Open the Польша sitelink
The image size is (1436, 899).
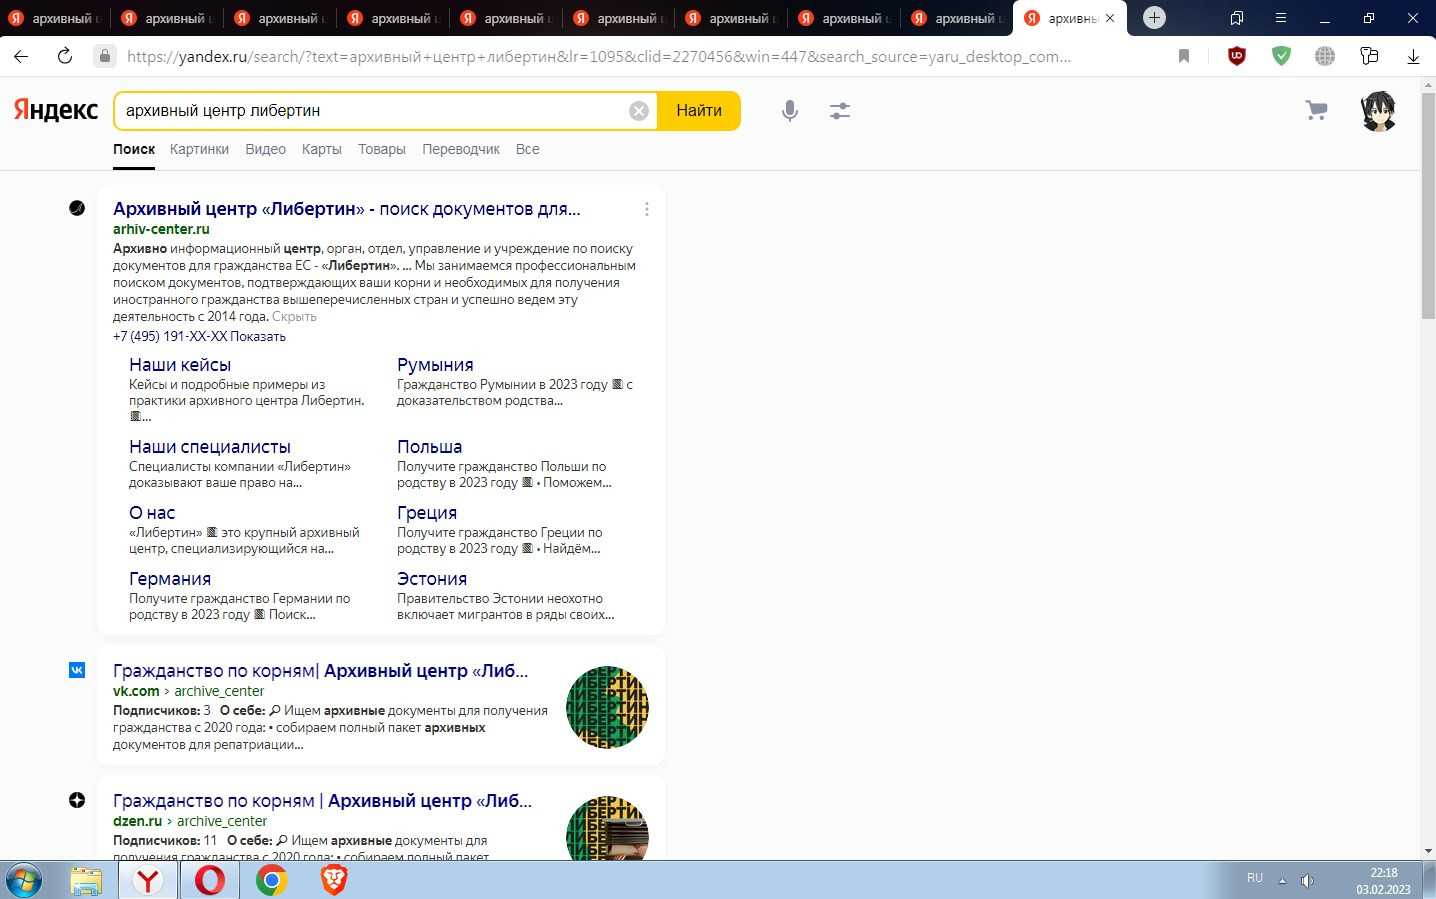[429, 447]
